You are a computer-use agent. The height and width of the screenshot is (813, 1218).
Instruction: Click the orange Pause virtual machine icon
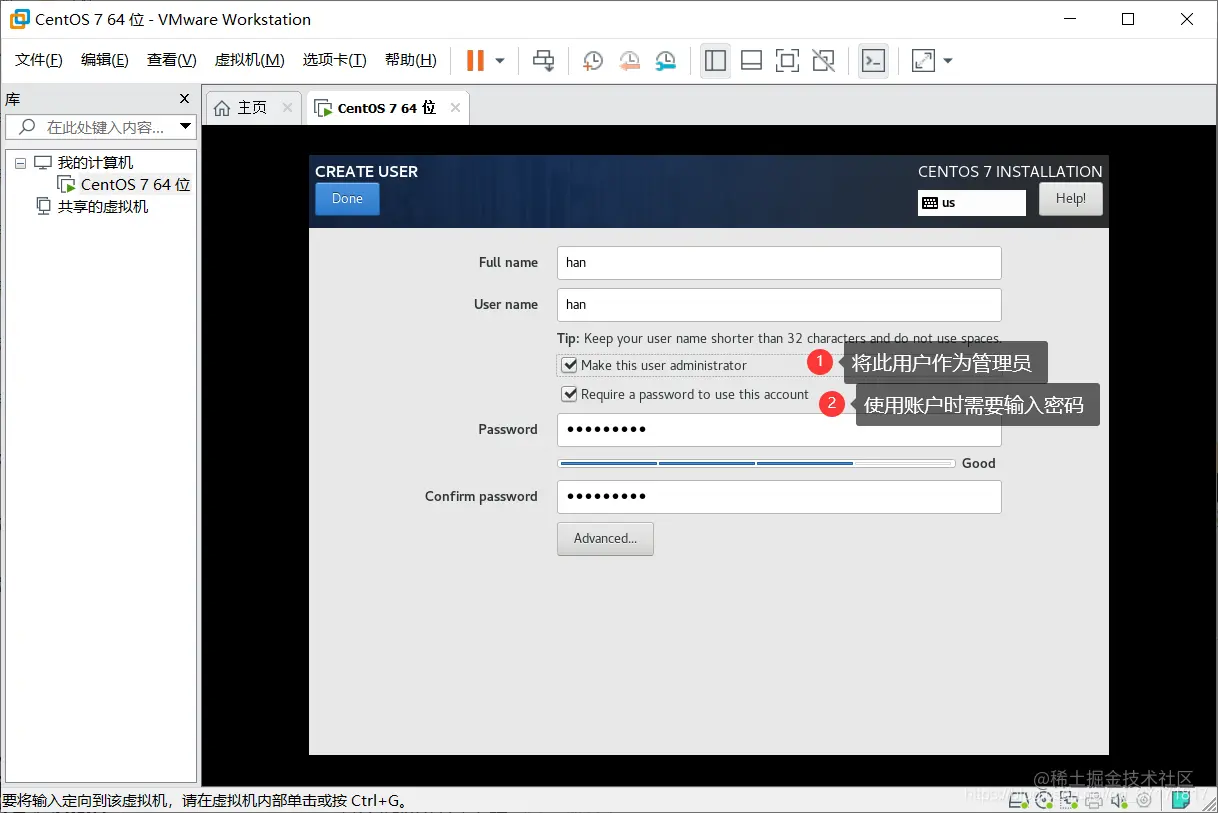pyautogui.click(x=475, y=61)
